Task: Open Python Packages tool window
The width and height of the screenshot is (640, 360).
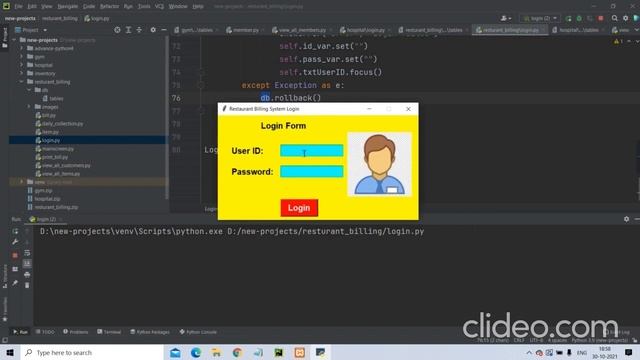Action: tap(150, 332)
